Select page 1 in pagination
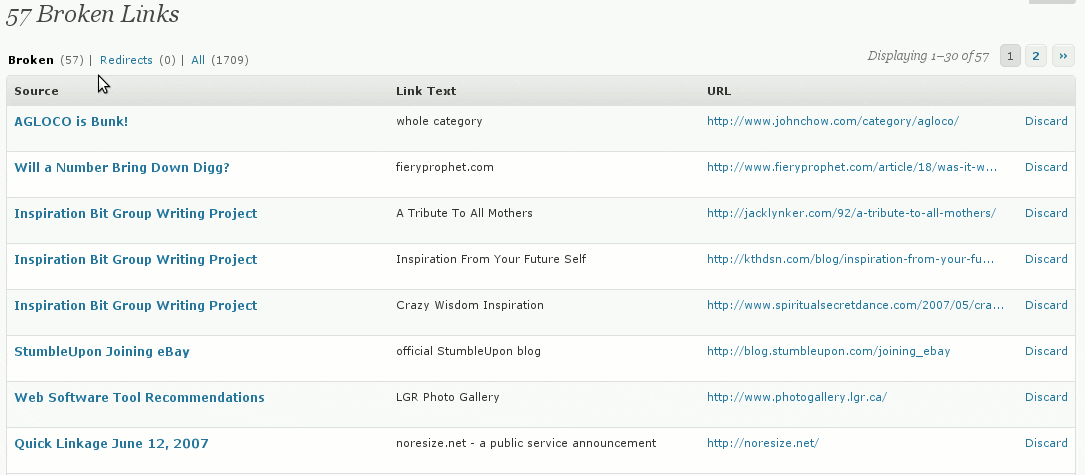The image size is (1085, 475). click(1011, 57)
